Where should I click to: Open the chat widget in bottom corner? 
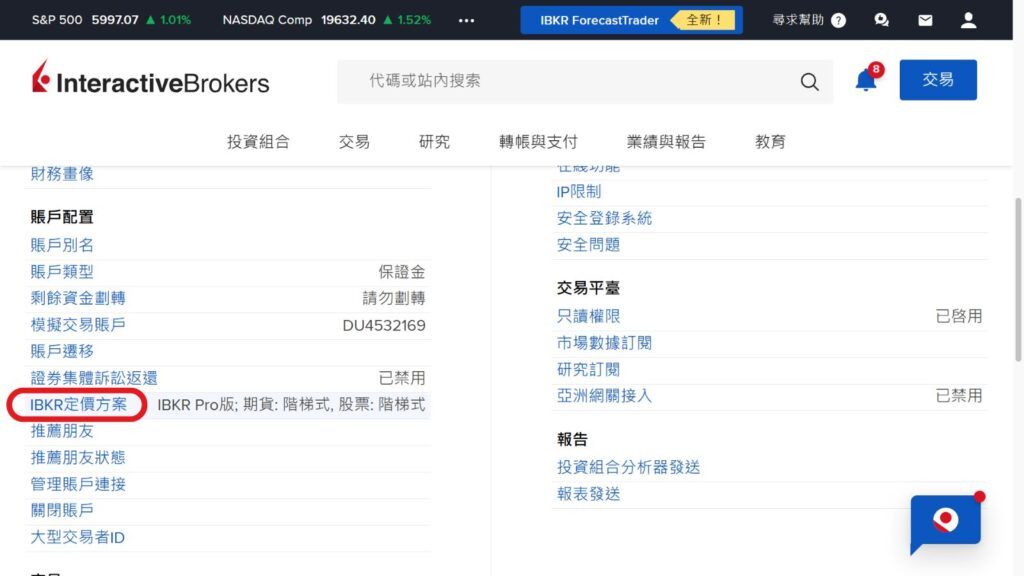click(x=945, y=522)
